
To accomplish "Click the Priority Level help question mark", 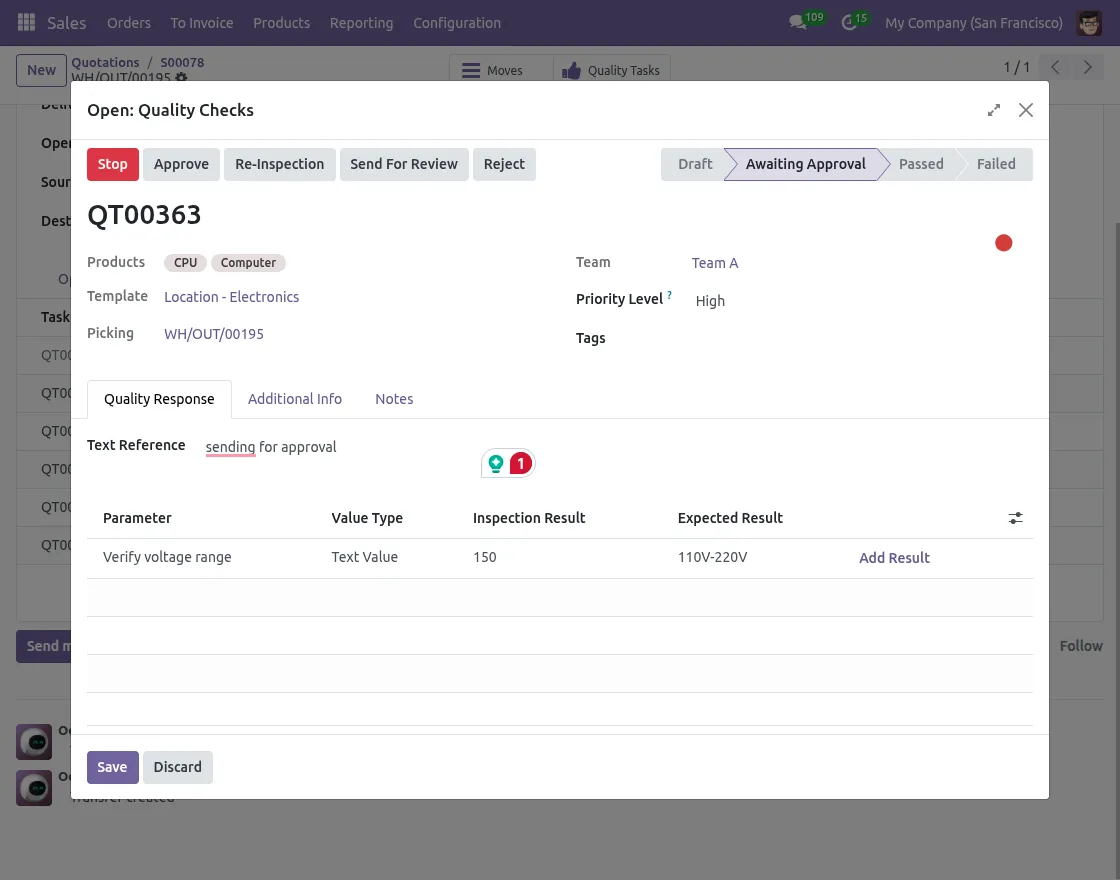I will (670, 296).
